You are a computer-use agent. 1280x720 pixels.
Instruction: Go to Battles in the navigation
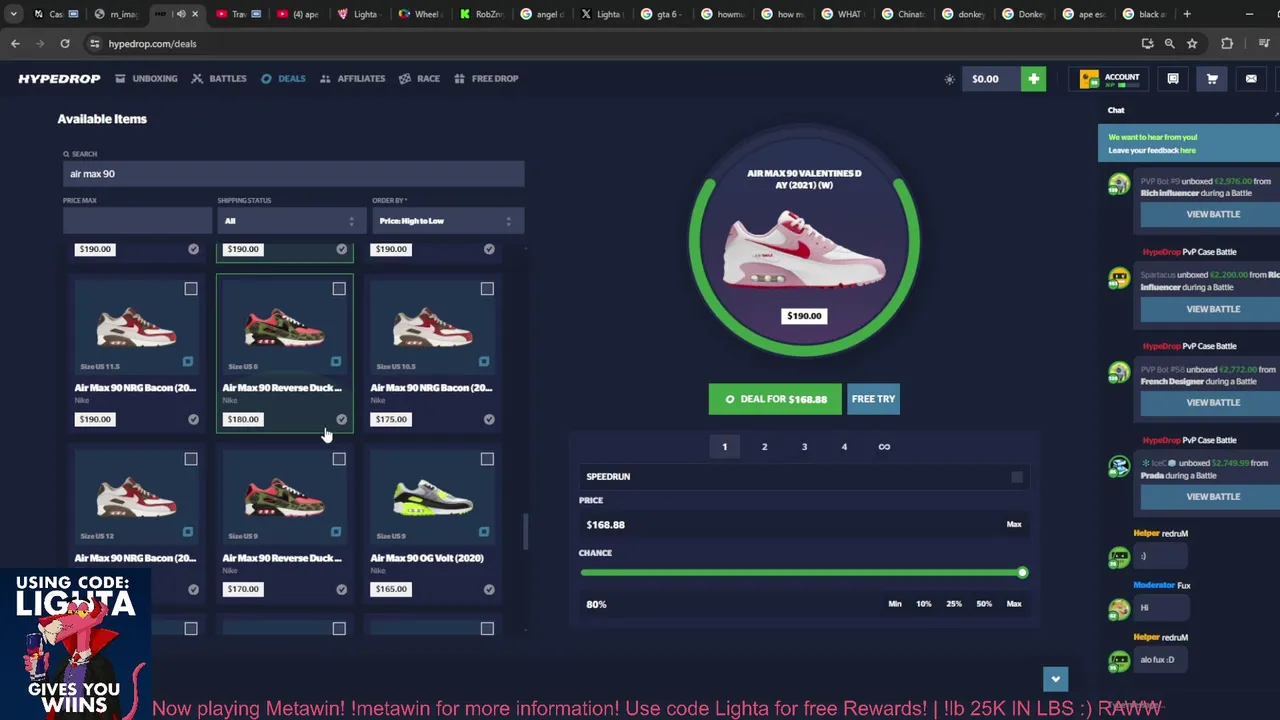tap(219, 78)
